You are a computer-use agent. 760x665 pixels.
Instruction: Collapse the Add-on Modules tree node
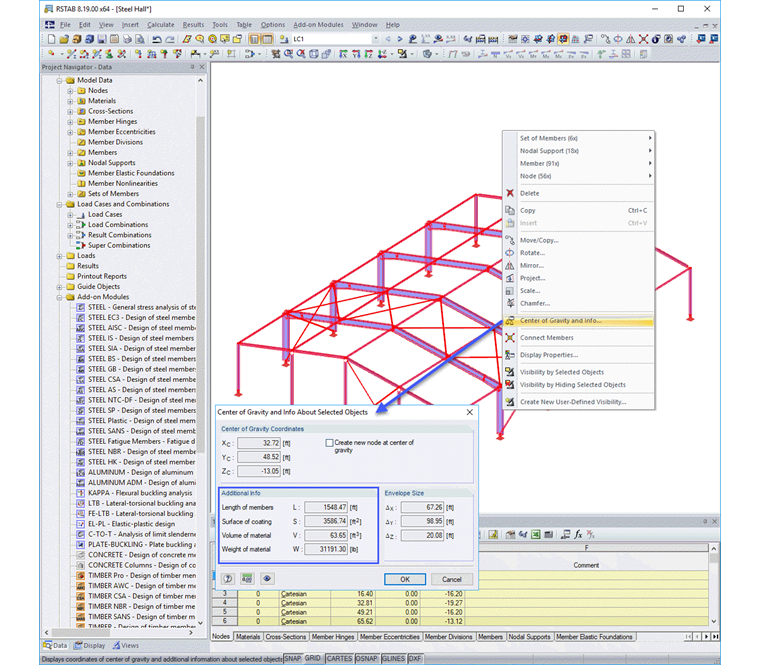point(60,297)
